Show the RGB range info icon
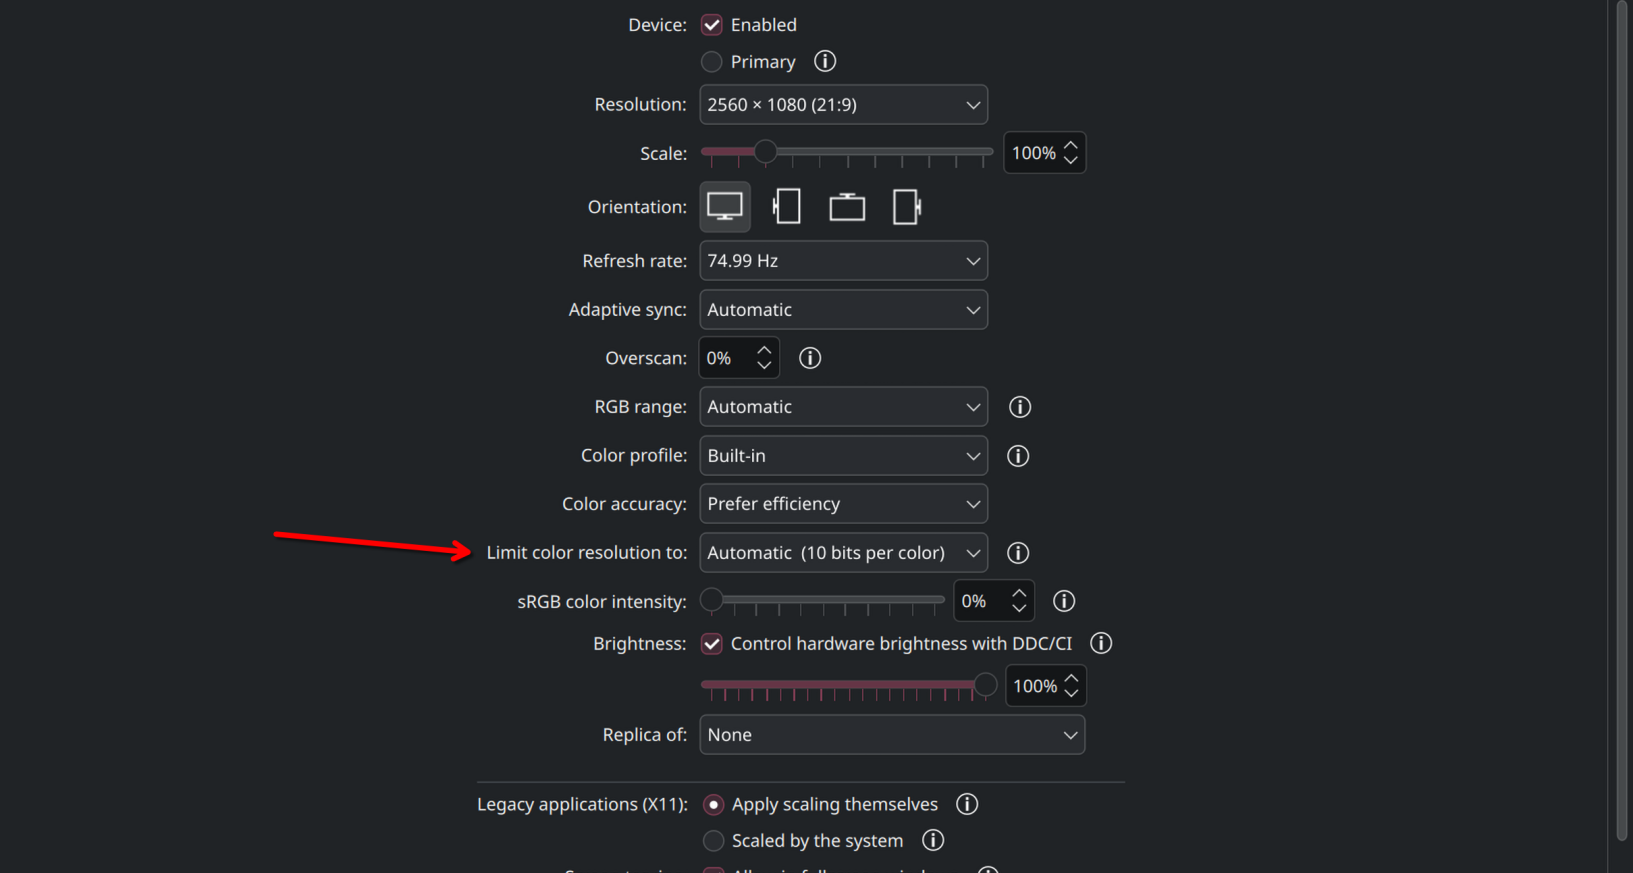 point(1020,407)
